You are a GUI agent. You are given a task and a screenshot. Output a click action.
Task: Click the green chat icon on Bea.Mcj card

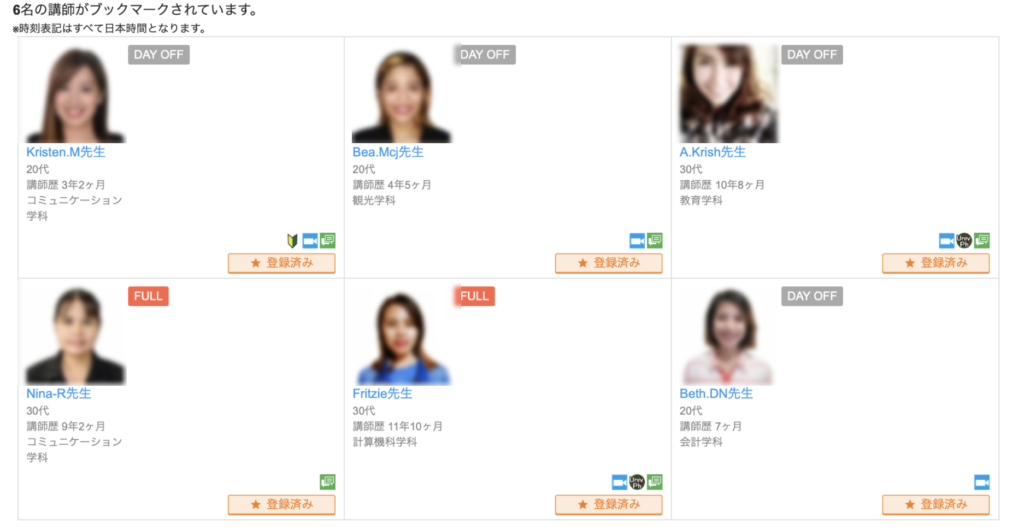click(x=654, y=241)
